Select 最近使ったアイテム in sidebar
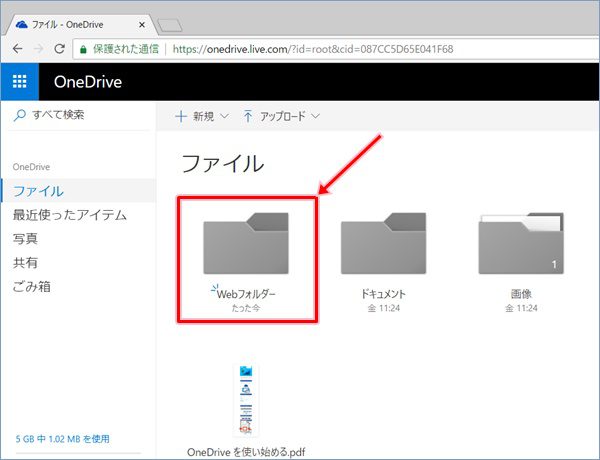Image resolution: width=600 pixels, height=460 pixels. [69, 214]
